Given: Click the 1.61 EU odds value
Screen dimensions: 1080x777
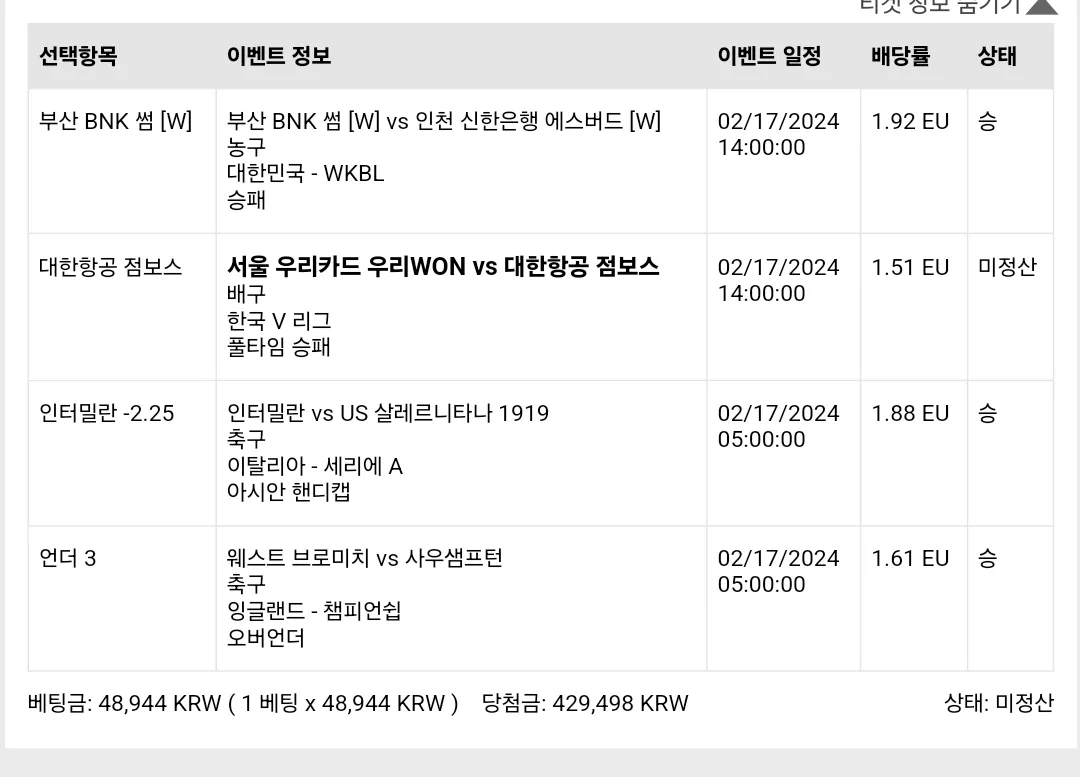Looking at the screenshot, I should pyautogui.click(x=910, y=558).
